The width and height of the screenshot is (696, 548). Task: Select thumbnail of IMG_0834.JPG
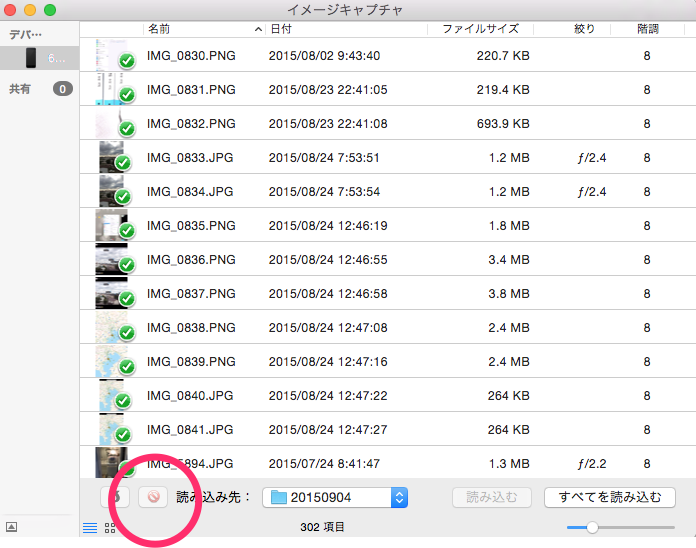112,191
